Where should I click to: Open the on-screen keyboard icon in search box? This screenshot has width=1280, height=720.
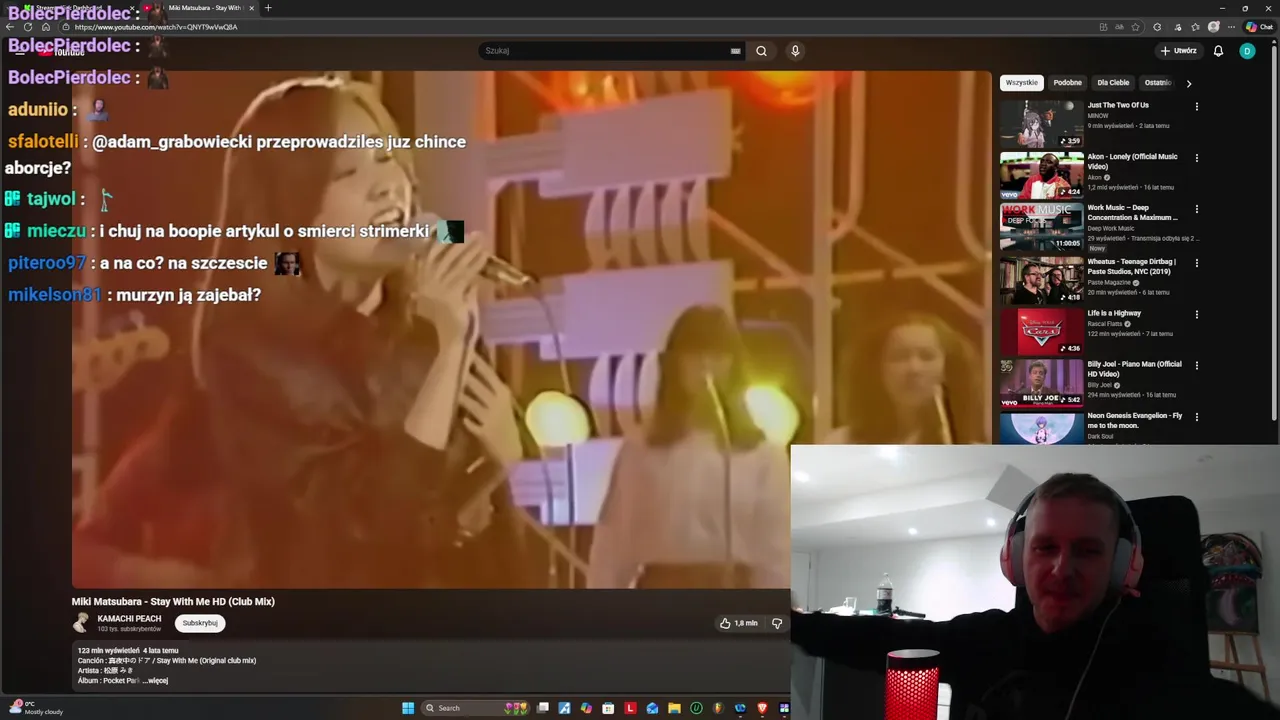point(736,51)
